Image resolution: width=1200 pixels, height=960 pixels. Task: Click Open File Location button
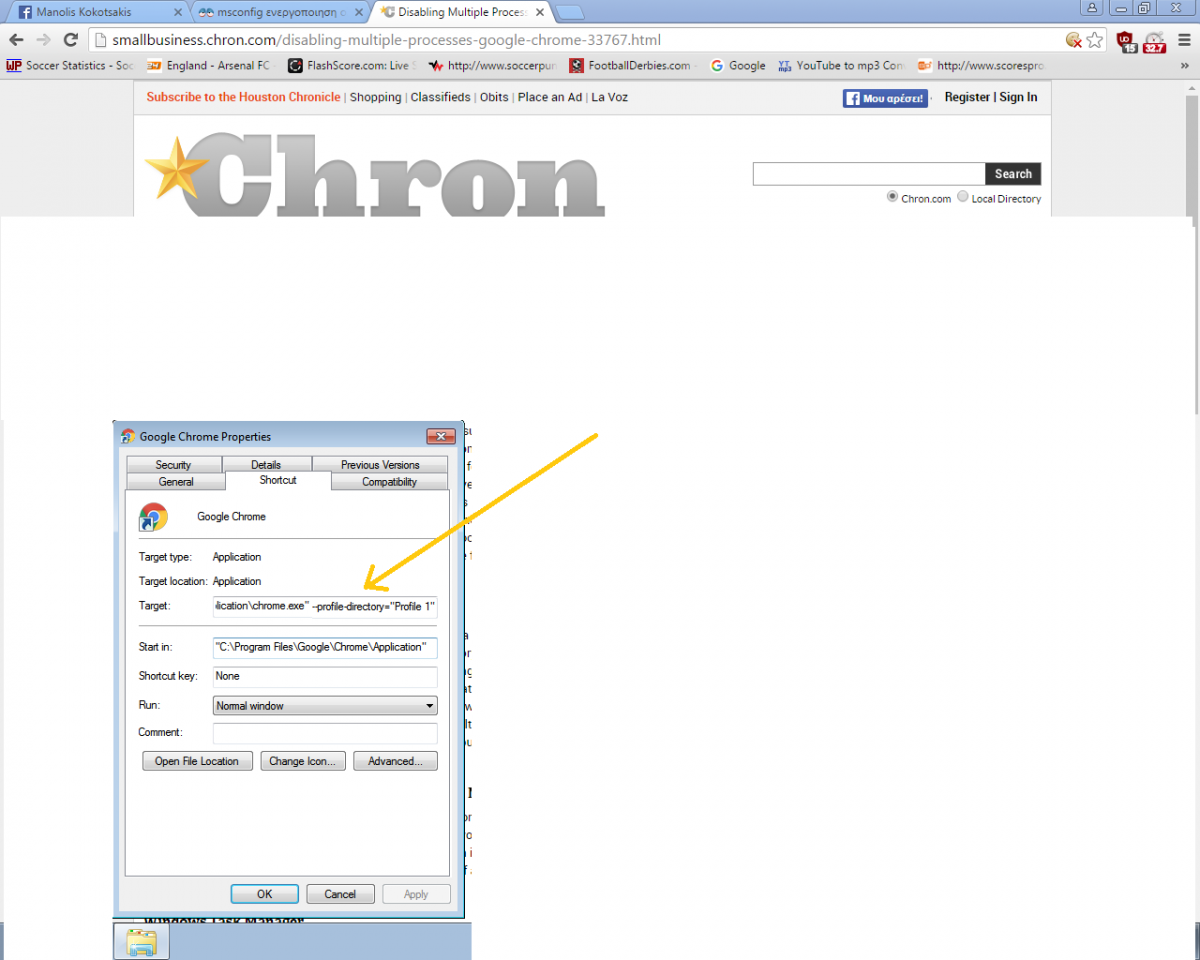coord(197,761)
